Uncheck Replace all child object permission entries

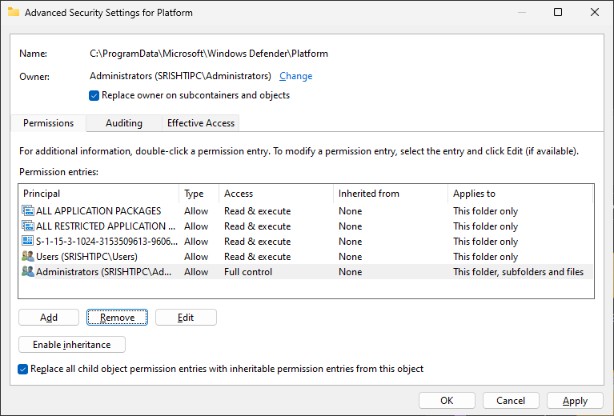click(24, 369)
